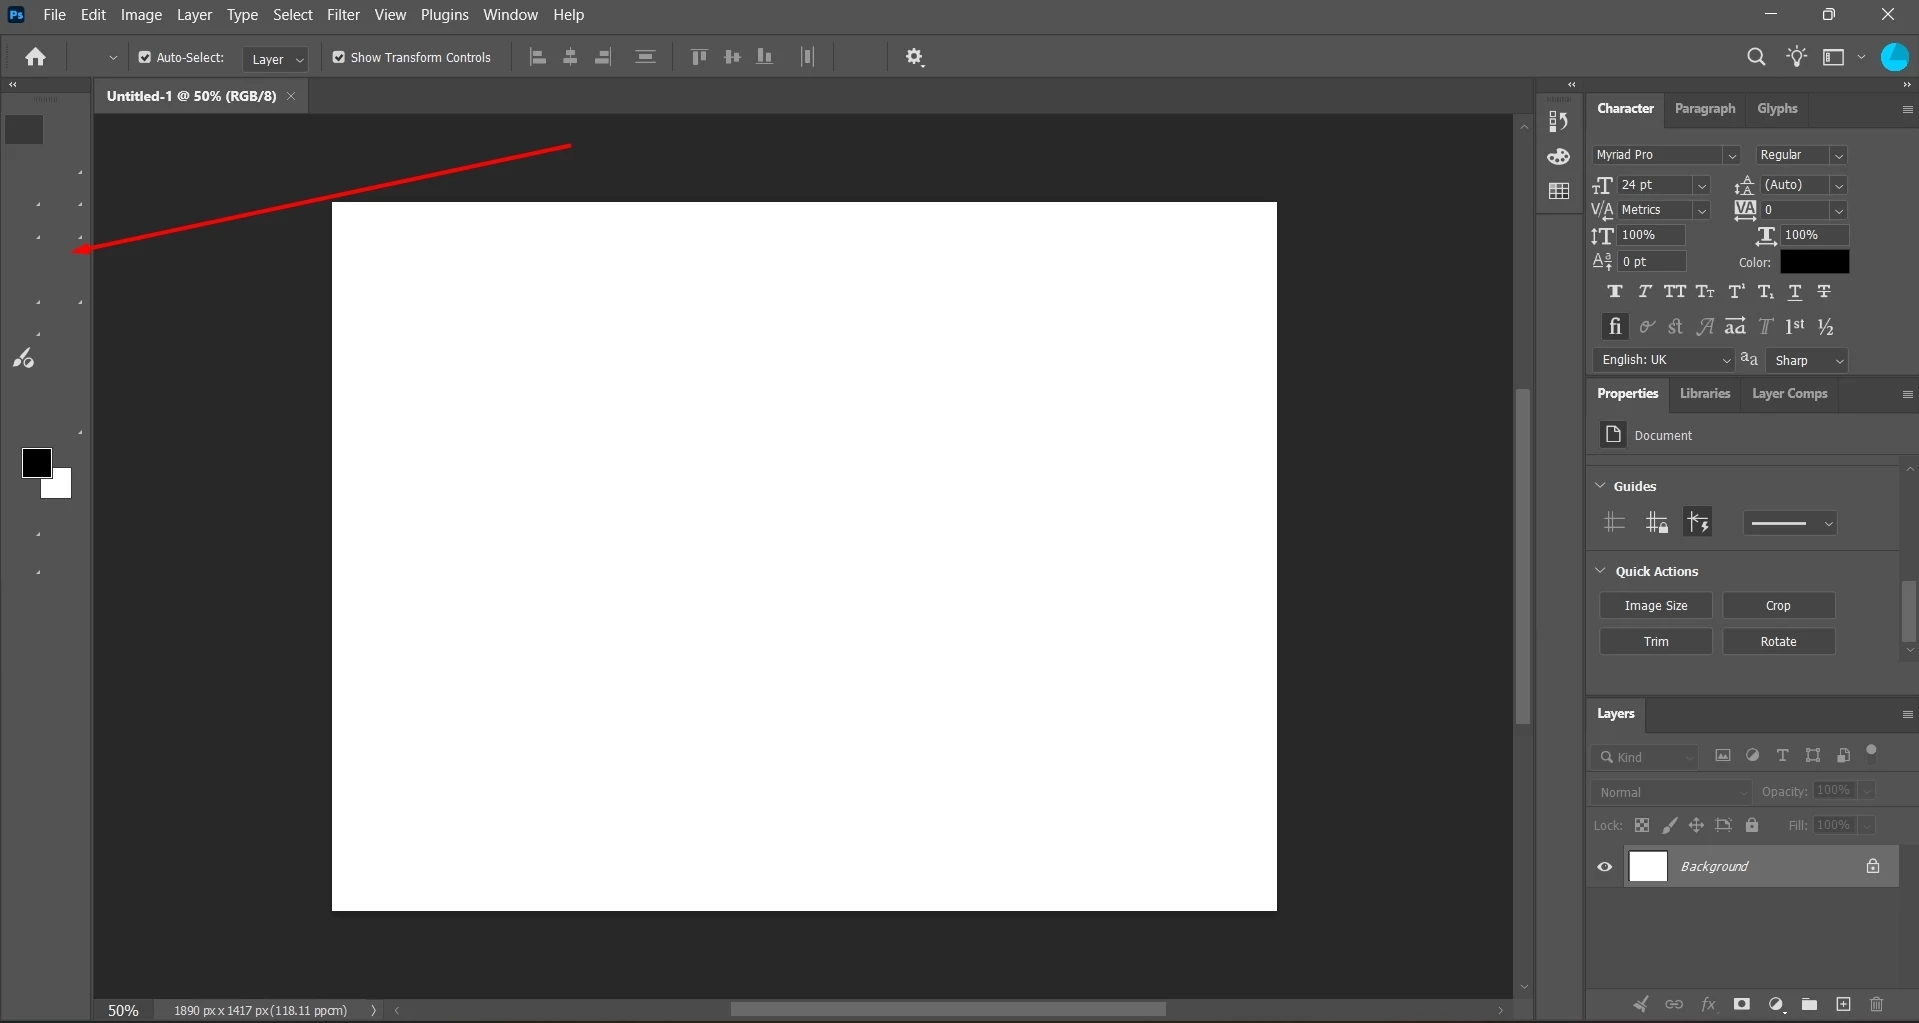The image size is (1919, 1023).
Task: Click the Image Size button
Action: [1656, 605]
